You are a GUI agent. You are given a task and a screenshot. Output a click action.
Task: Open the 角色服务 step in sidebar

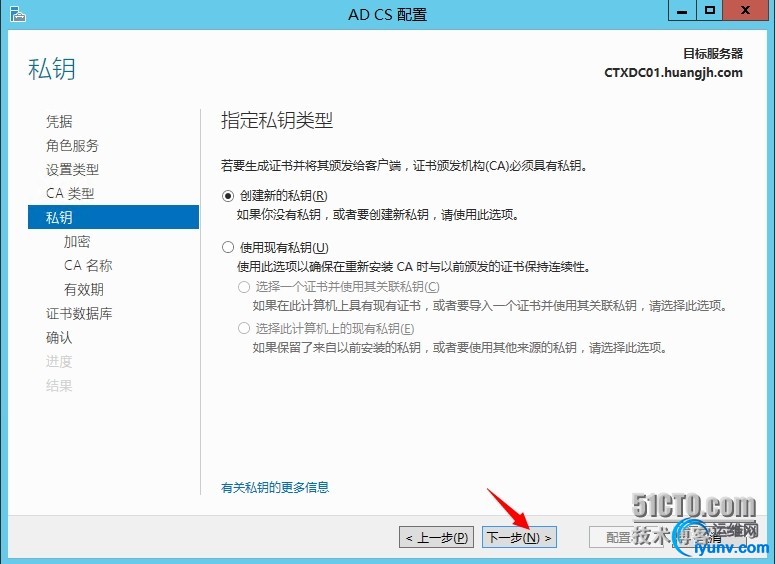pos(72,145)
